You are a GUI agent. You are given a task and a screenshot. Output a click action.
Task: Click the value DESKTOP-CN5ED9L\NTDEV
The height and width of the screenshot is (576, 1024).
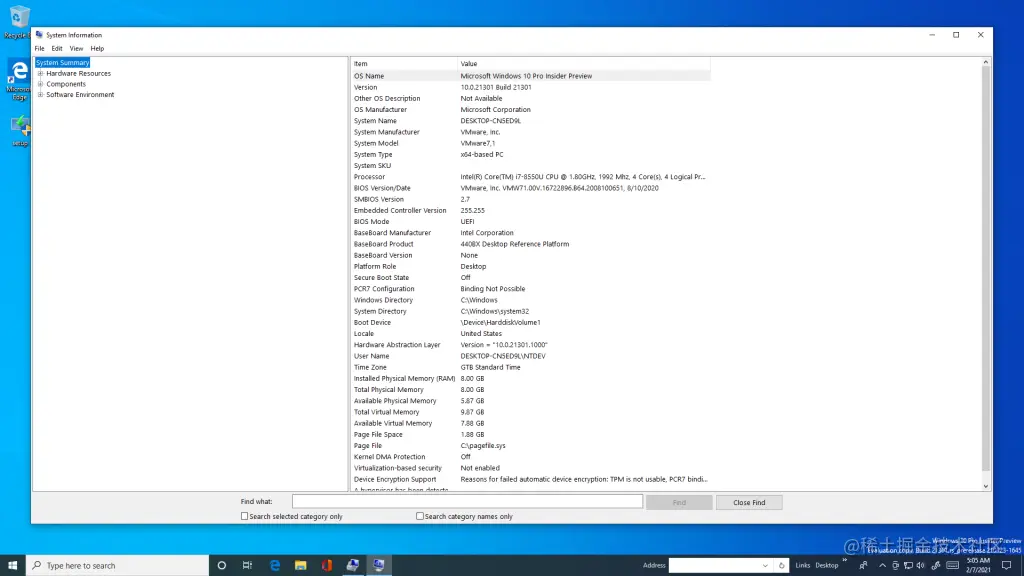tap(503, 356)
